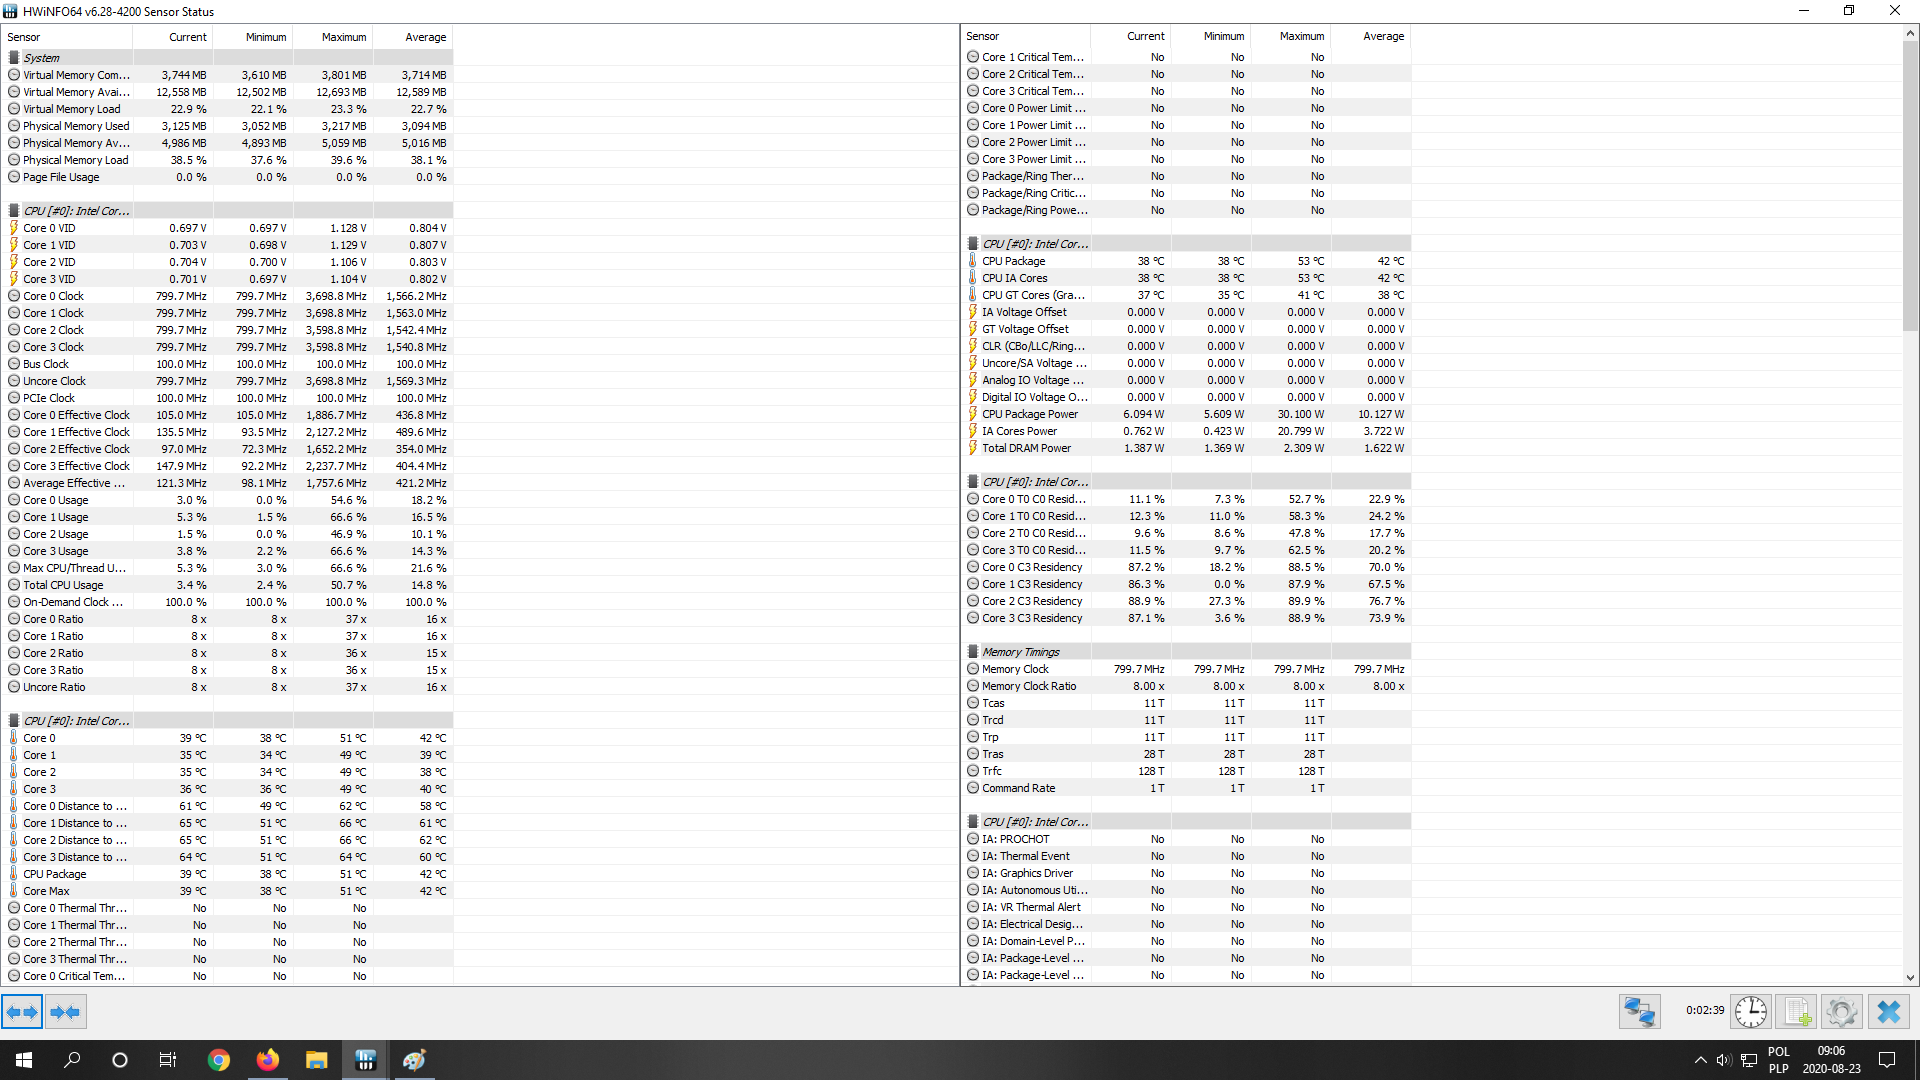Launch Firefox from taskbar
The height and width of the screenshot is (1082, 1920).
point(267,1061)
